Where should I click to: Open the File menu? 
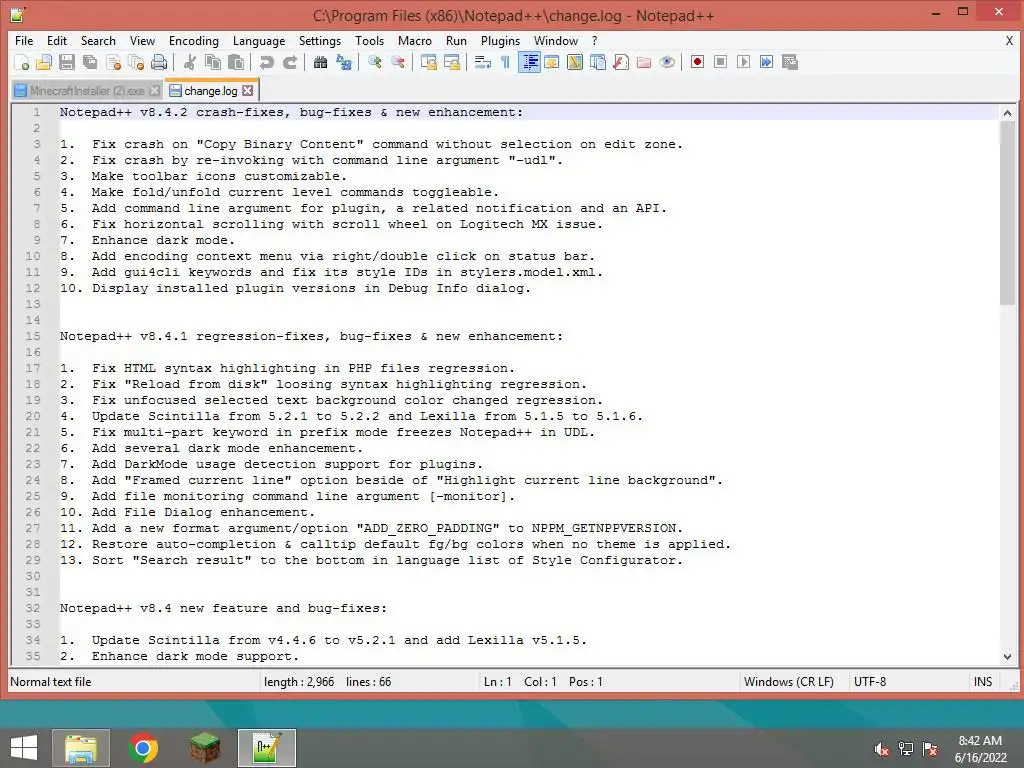pos(24,40)
